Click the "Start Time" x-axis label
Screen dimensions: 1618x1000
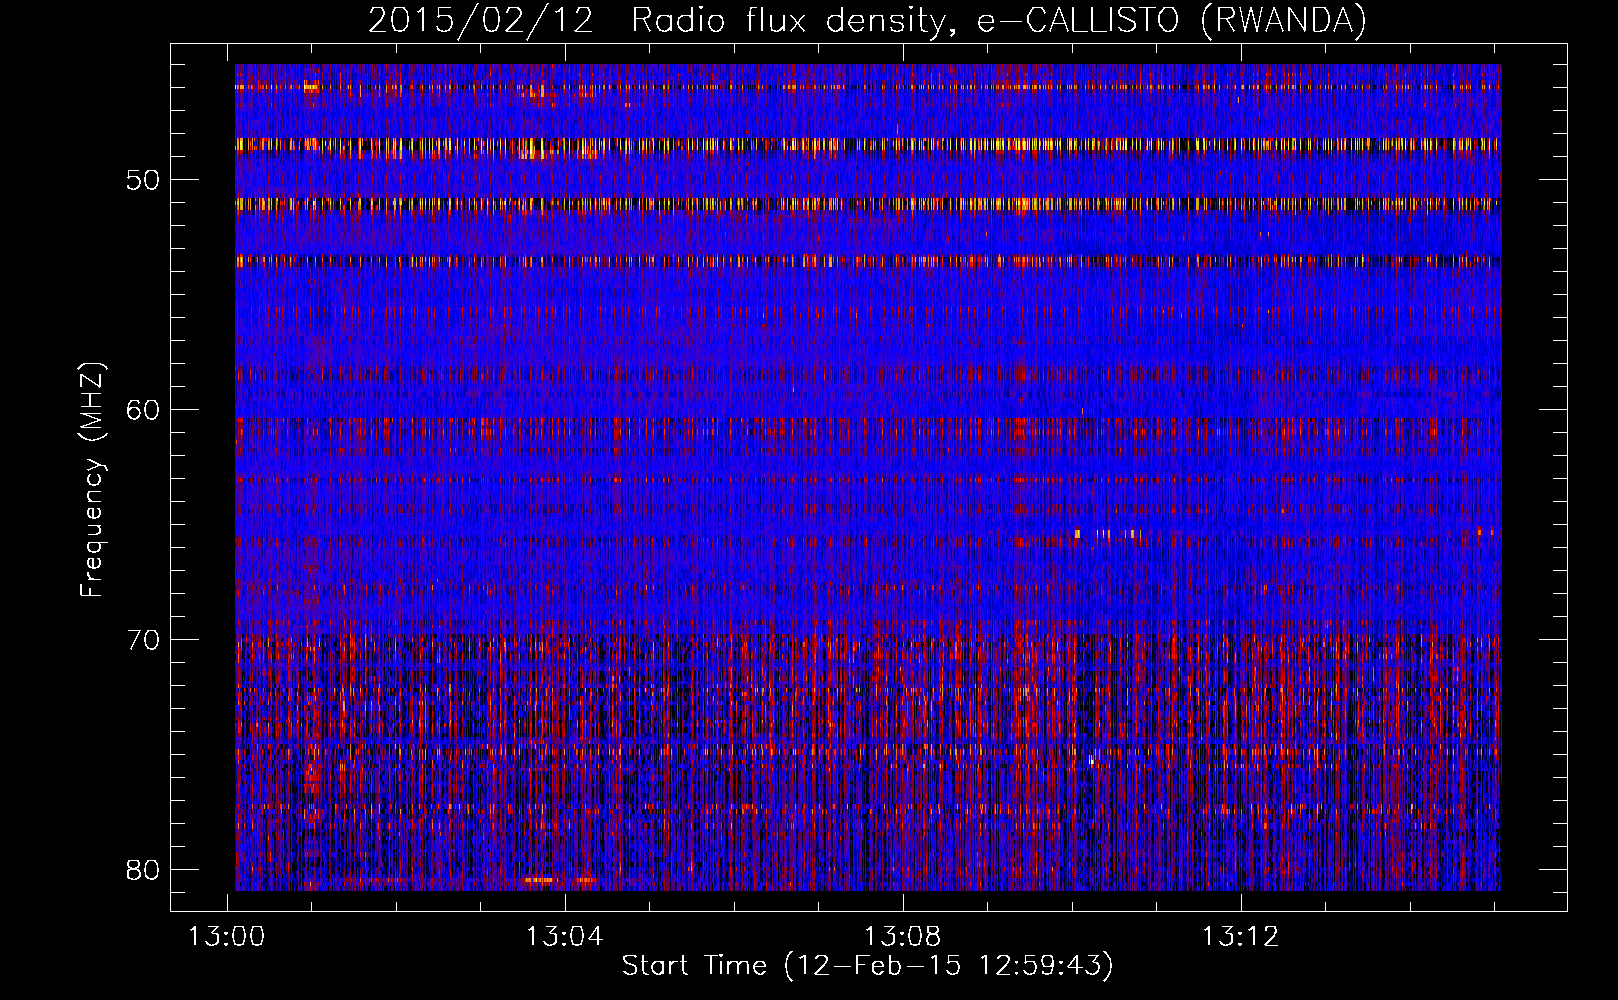[x=694, y=965]
